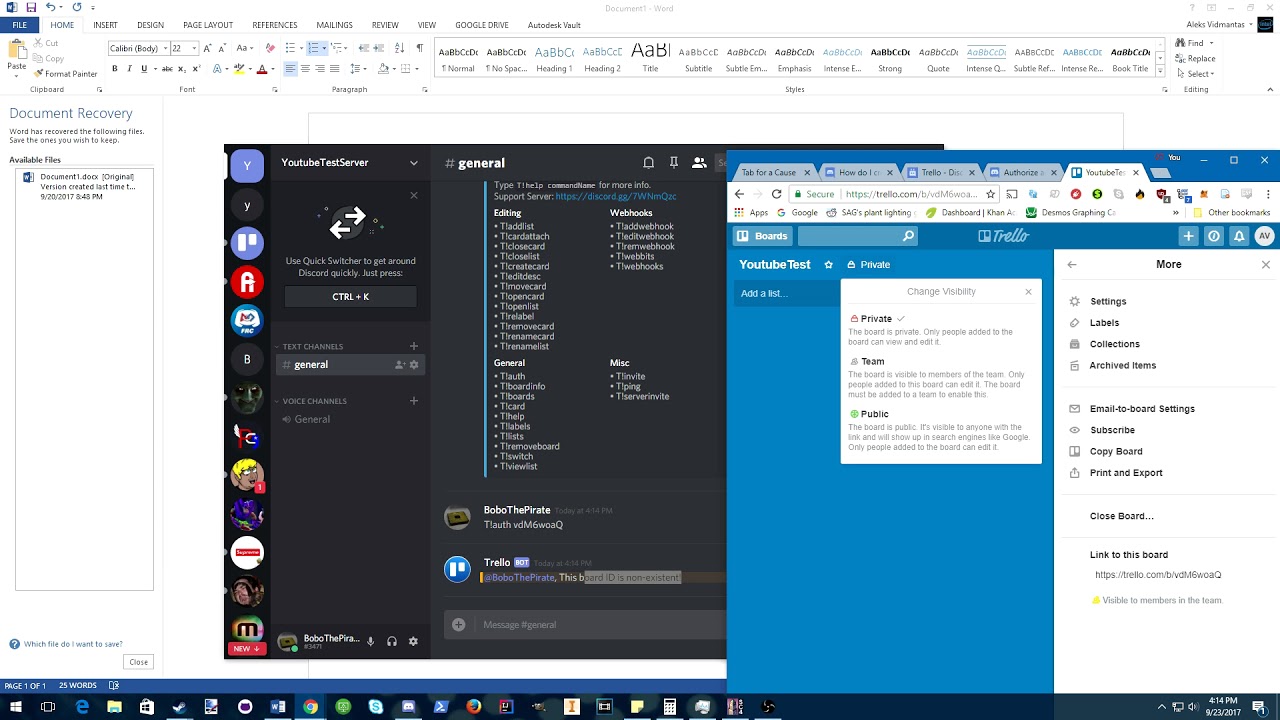This screenshot has width=1280, height=720.
Task: Click the text highlight color yellow swatch
Action: tap(238, 69)
